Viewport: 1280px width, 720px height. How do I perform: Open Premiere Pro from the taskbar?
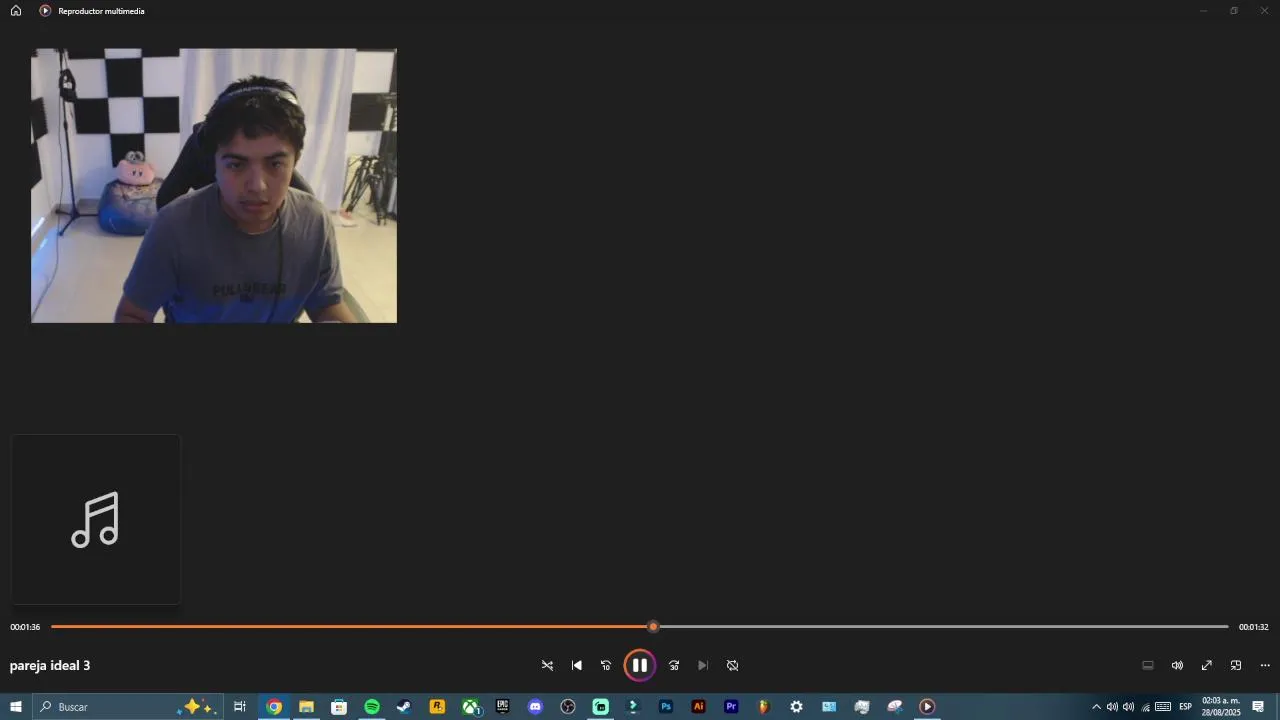point(731,707)
